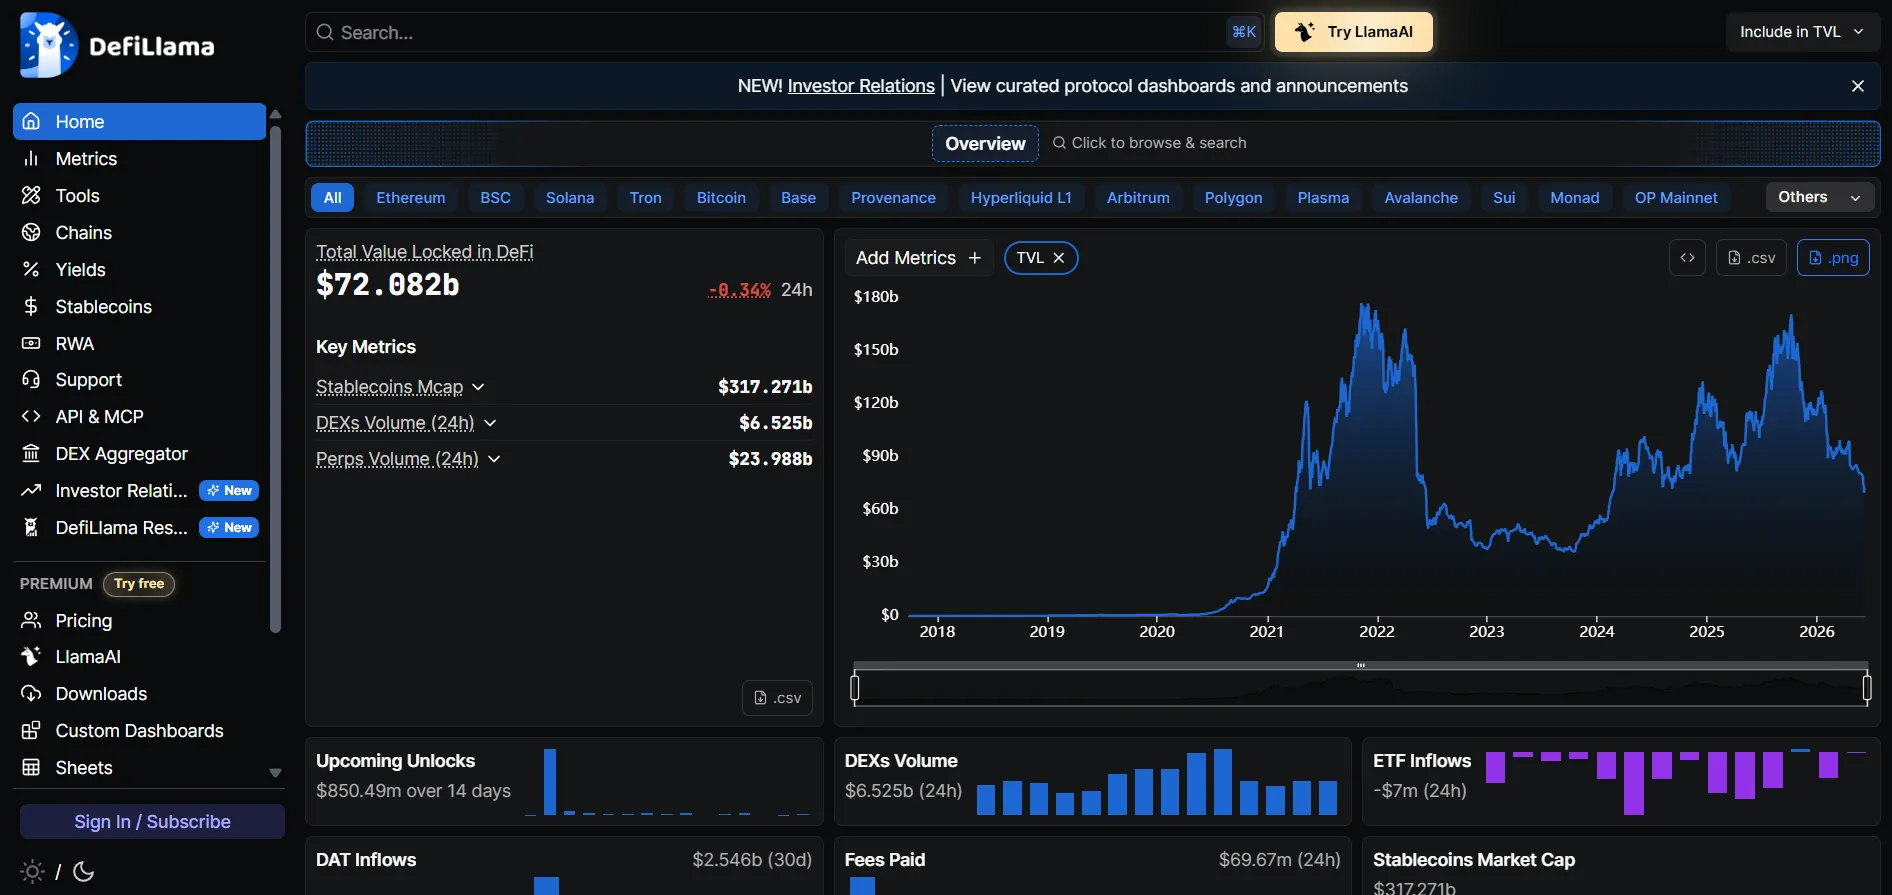Screen dimensions: 1892x895
Task: Click the Custom Dashboards icon
Action: pos(31,730)
